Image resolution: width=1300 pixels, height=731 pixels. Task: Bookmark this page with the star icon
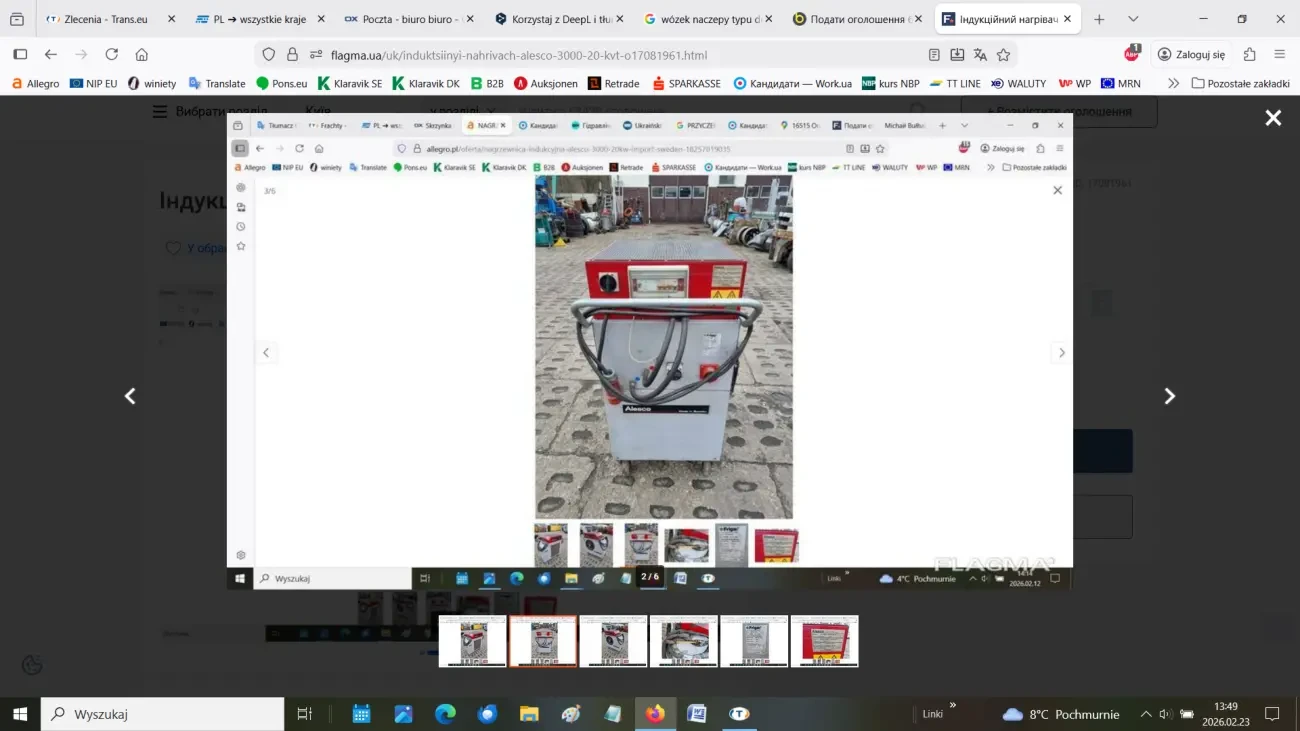pos(1003,55)
